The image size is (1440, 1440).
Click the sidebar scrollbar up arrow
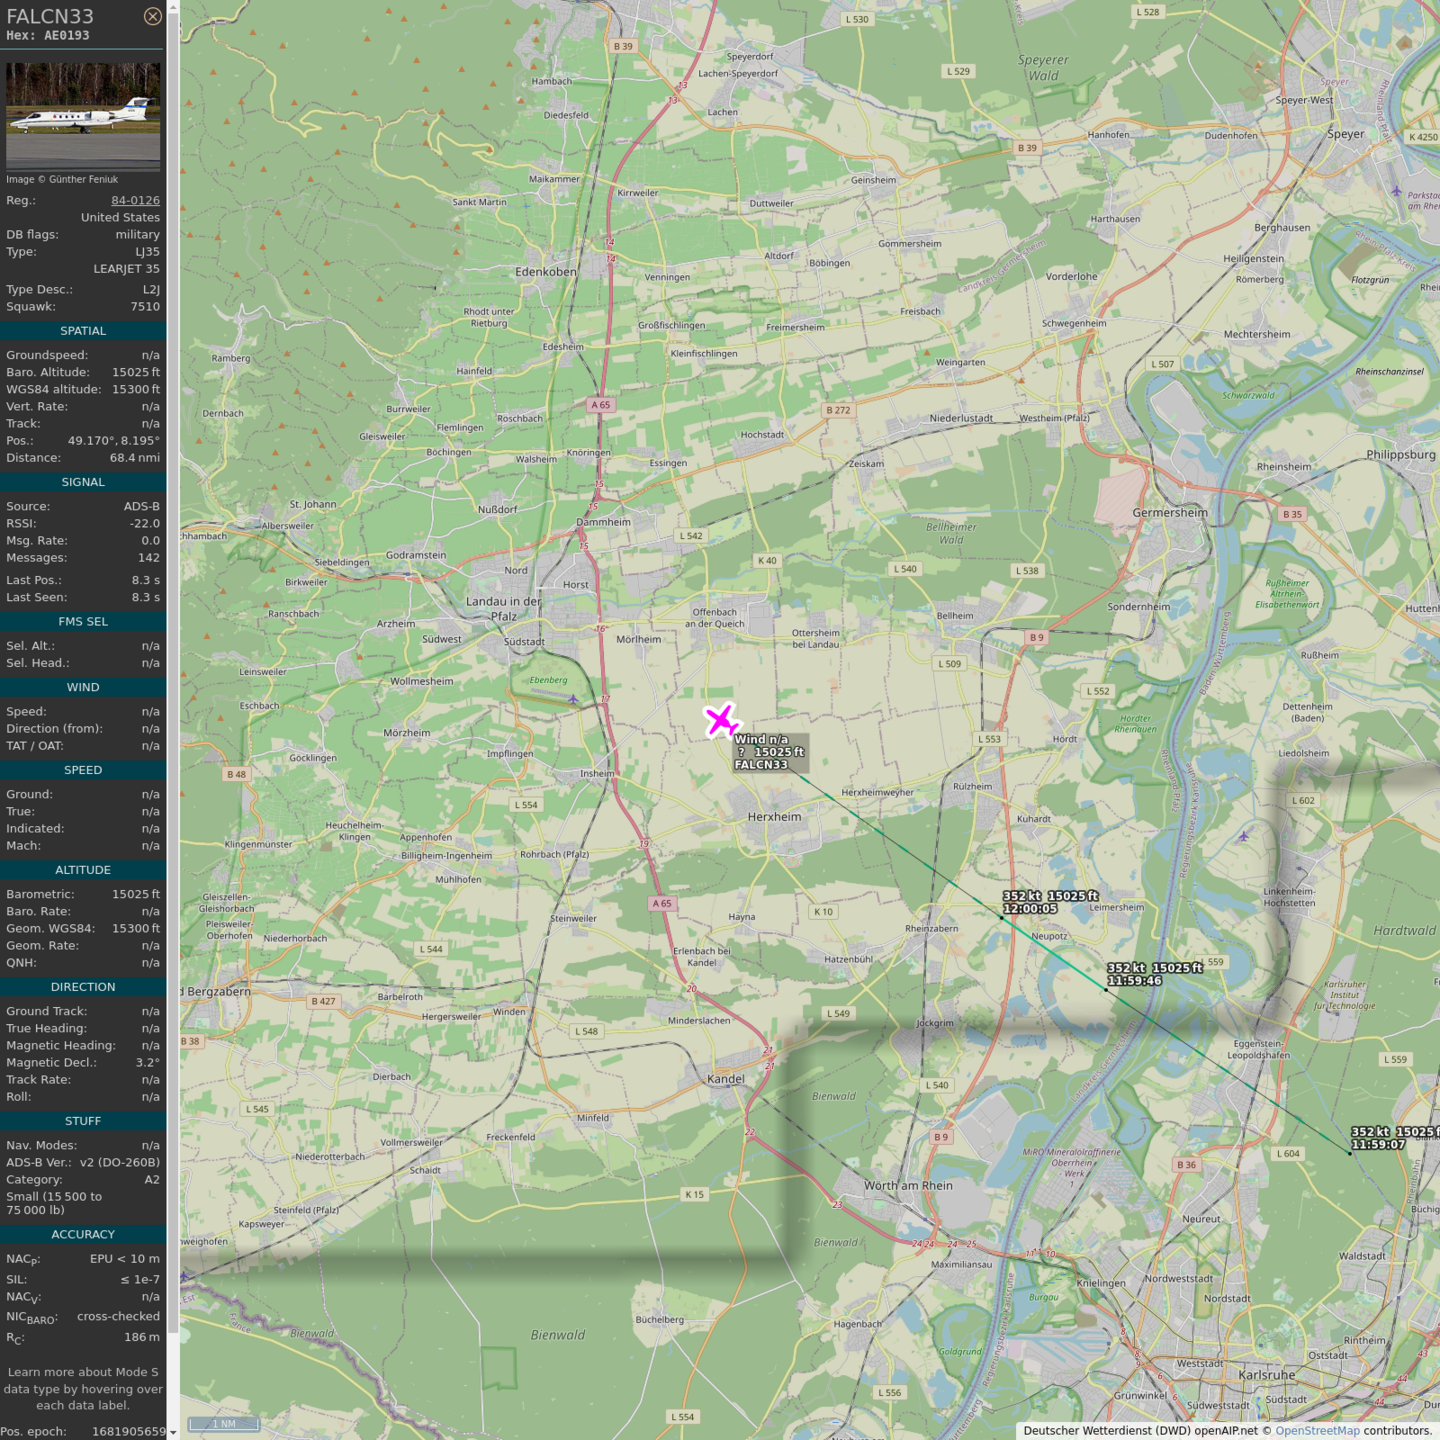173,6
